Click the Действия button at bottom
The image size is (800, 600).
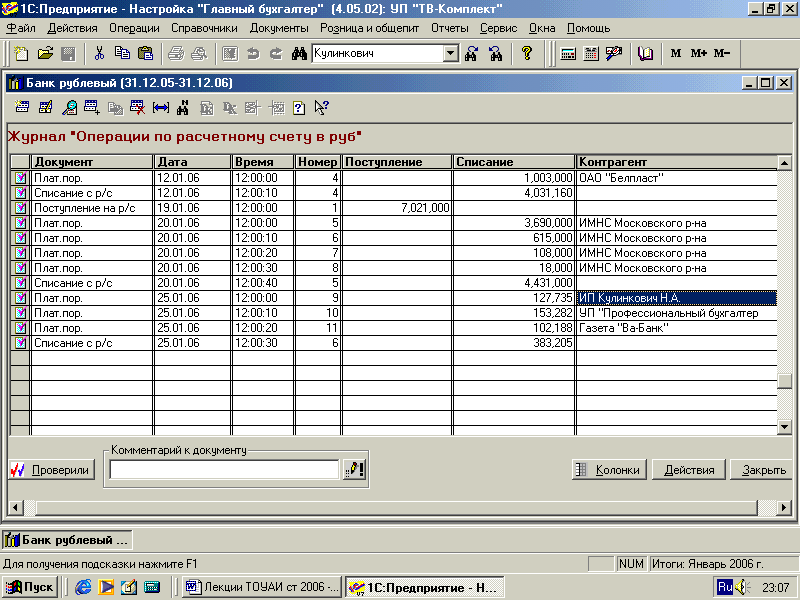click(x=689, y=470)
